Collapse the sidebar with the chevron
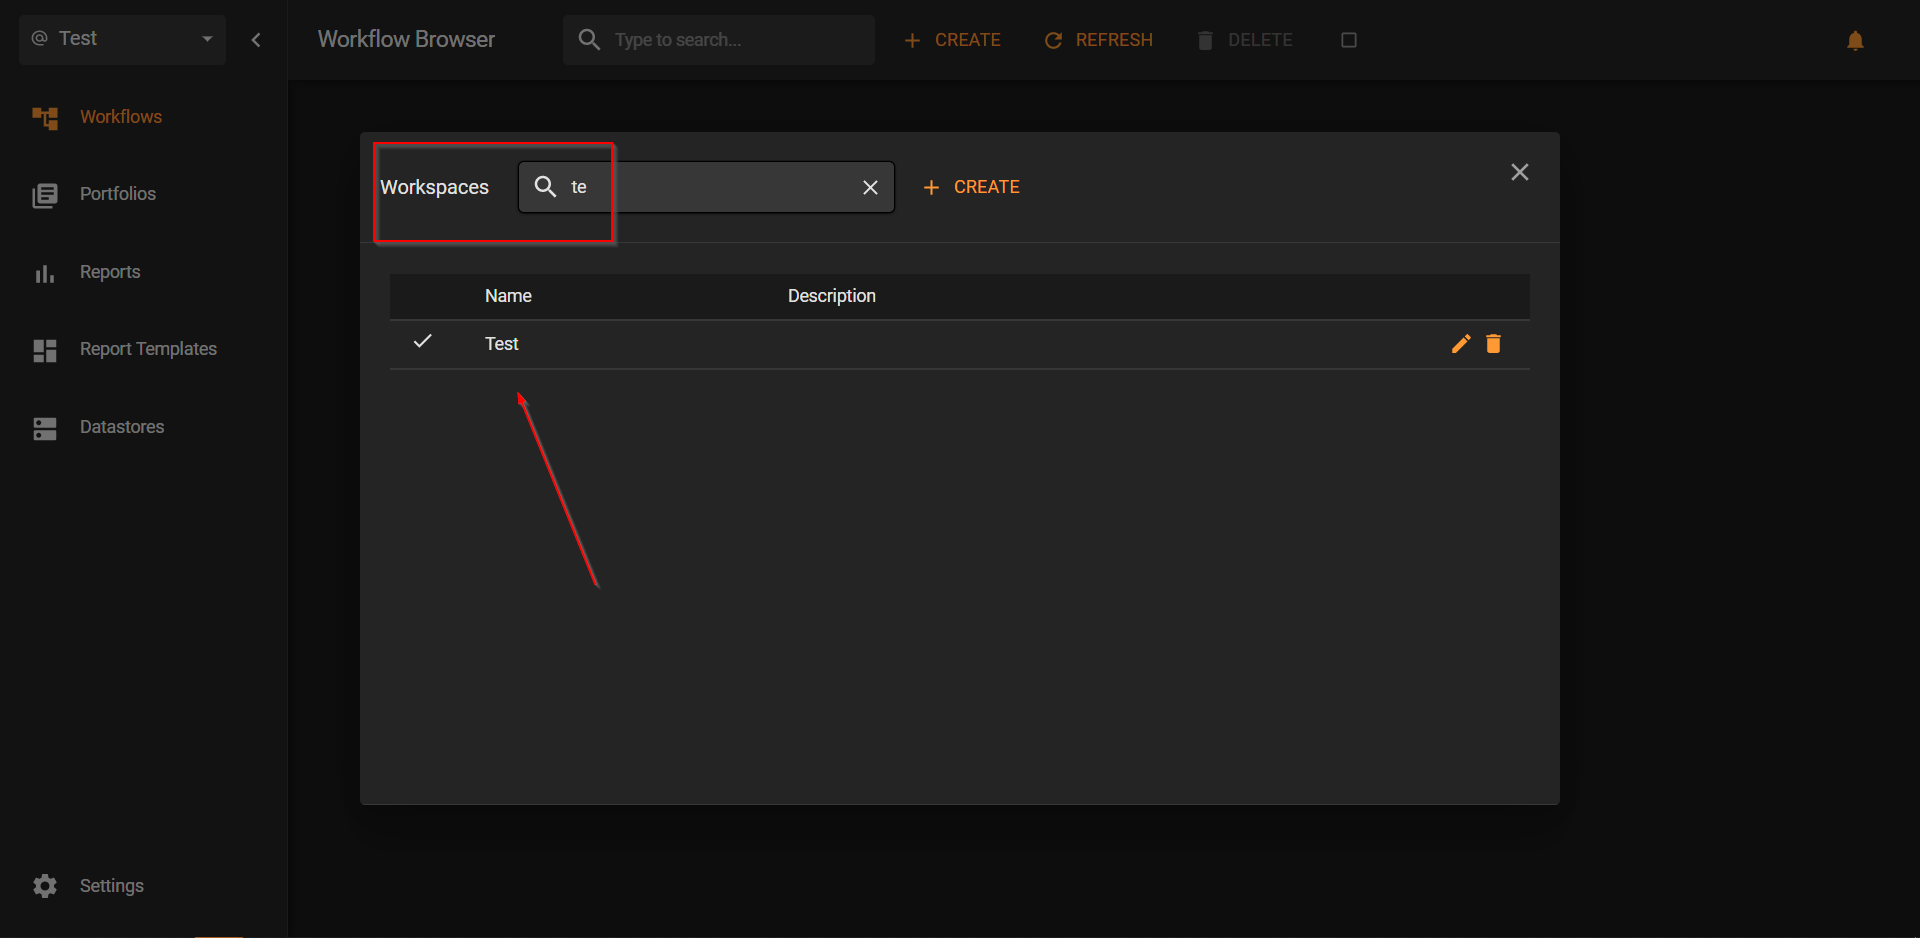Viewport: 1920px width, 938px height. 256,40
